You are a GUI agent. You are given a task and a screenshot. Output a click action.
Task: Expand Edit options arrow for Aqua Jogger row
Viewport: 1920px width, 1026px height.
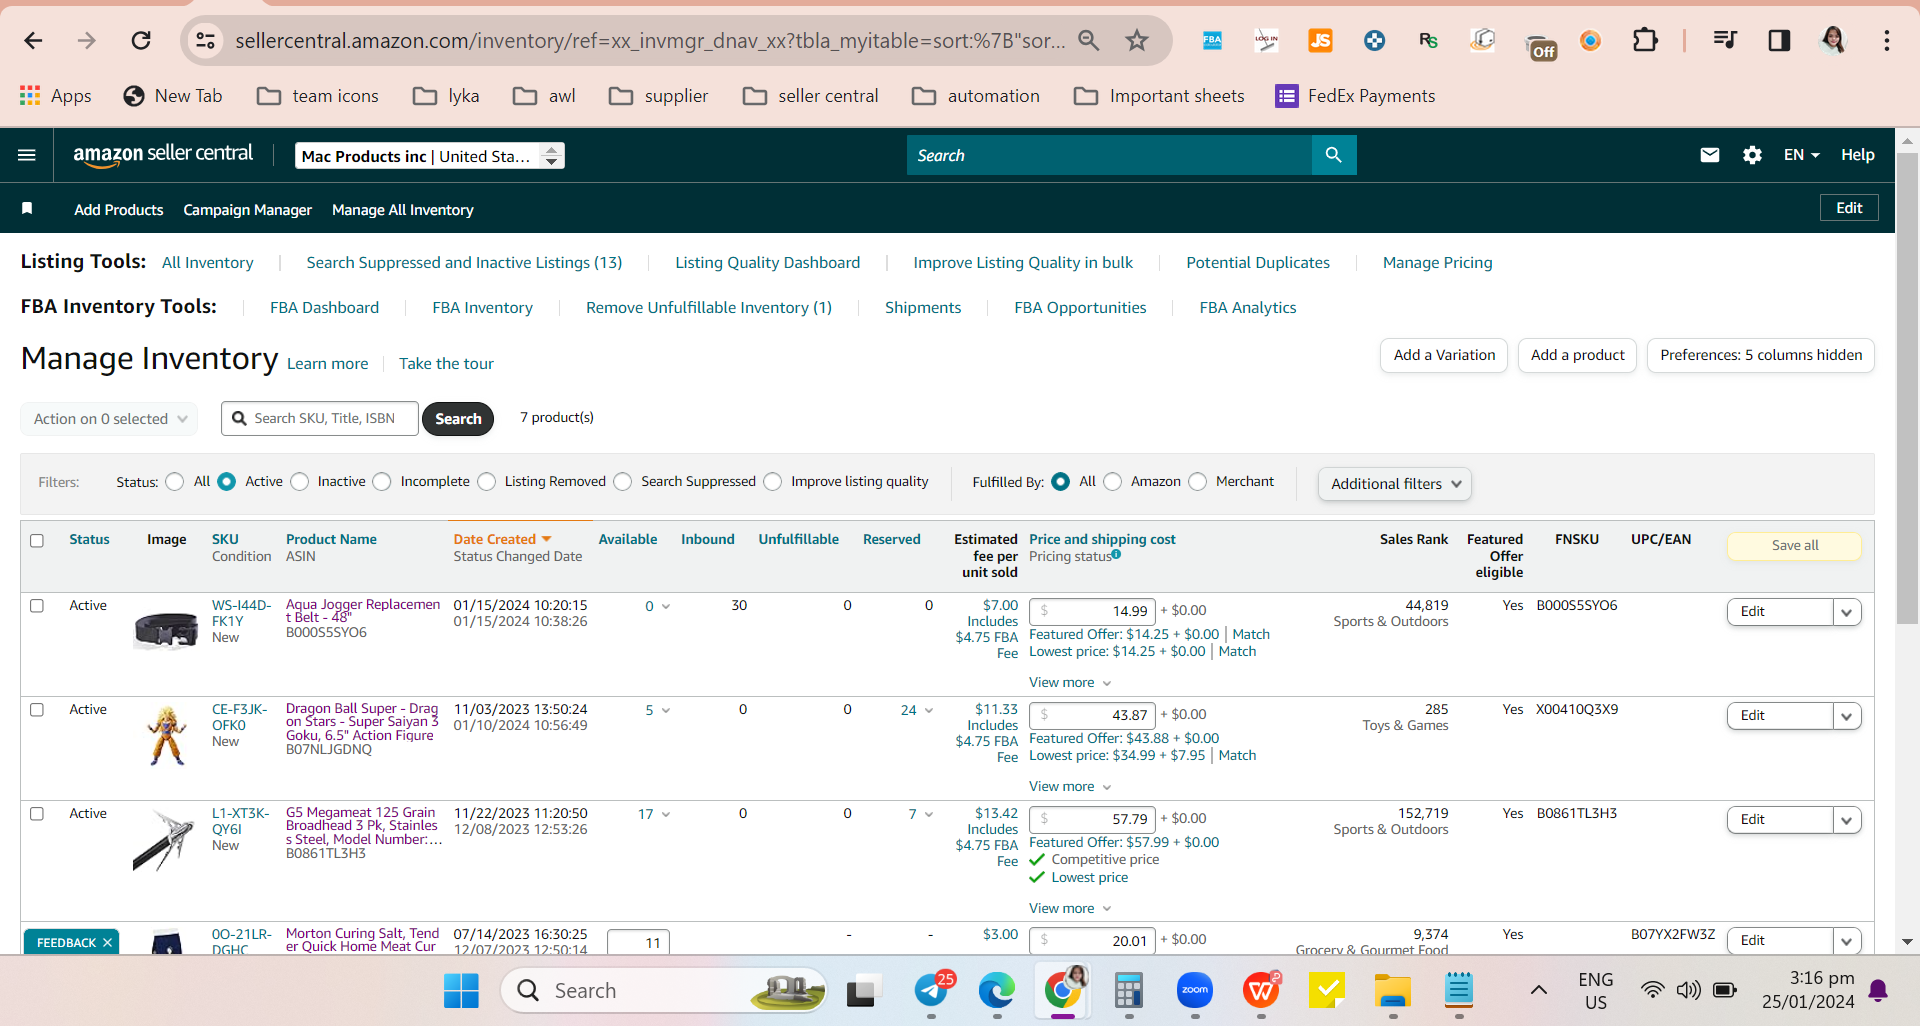[1847, 612]
